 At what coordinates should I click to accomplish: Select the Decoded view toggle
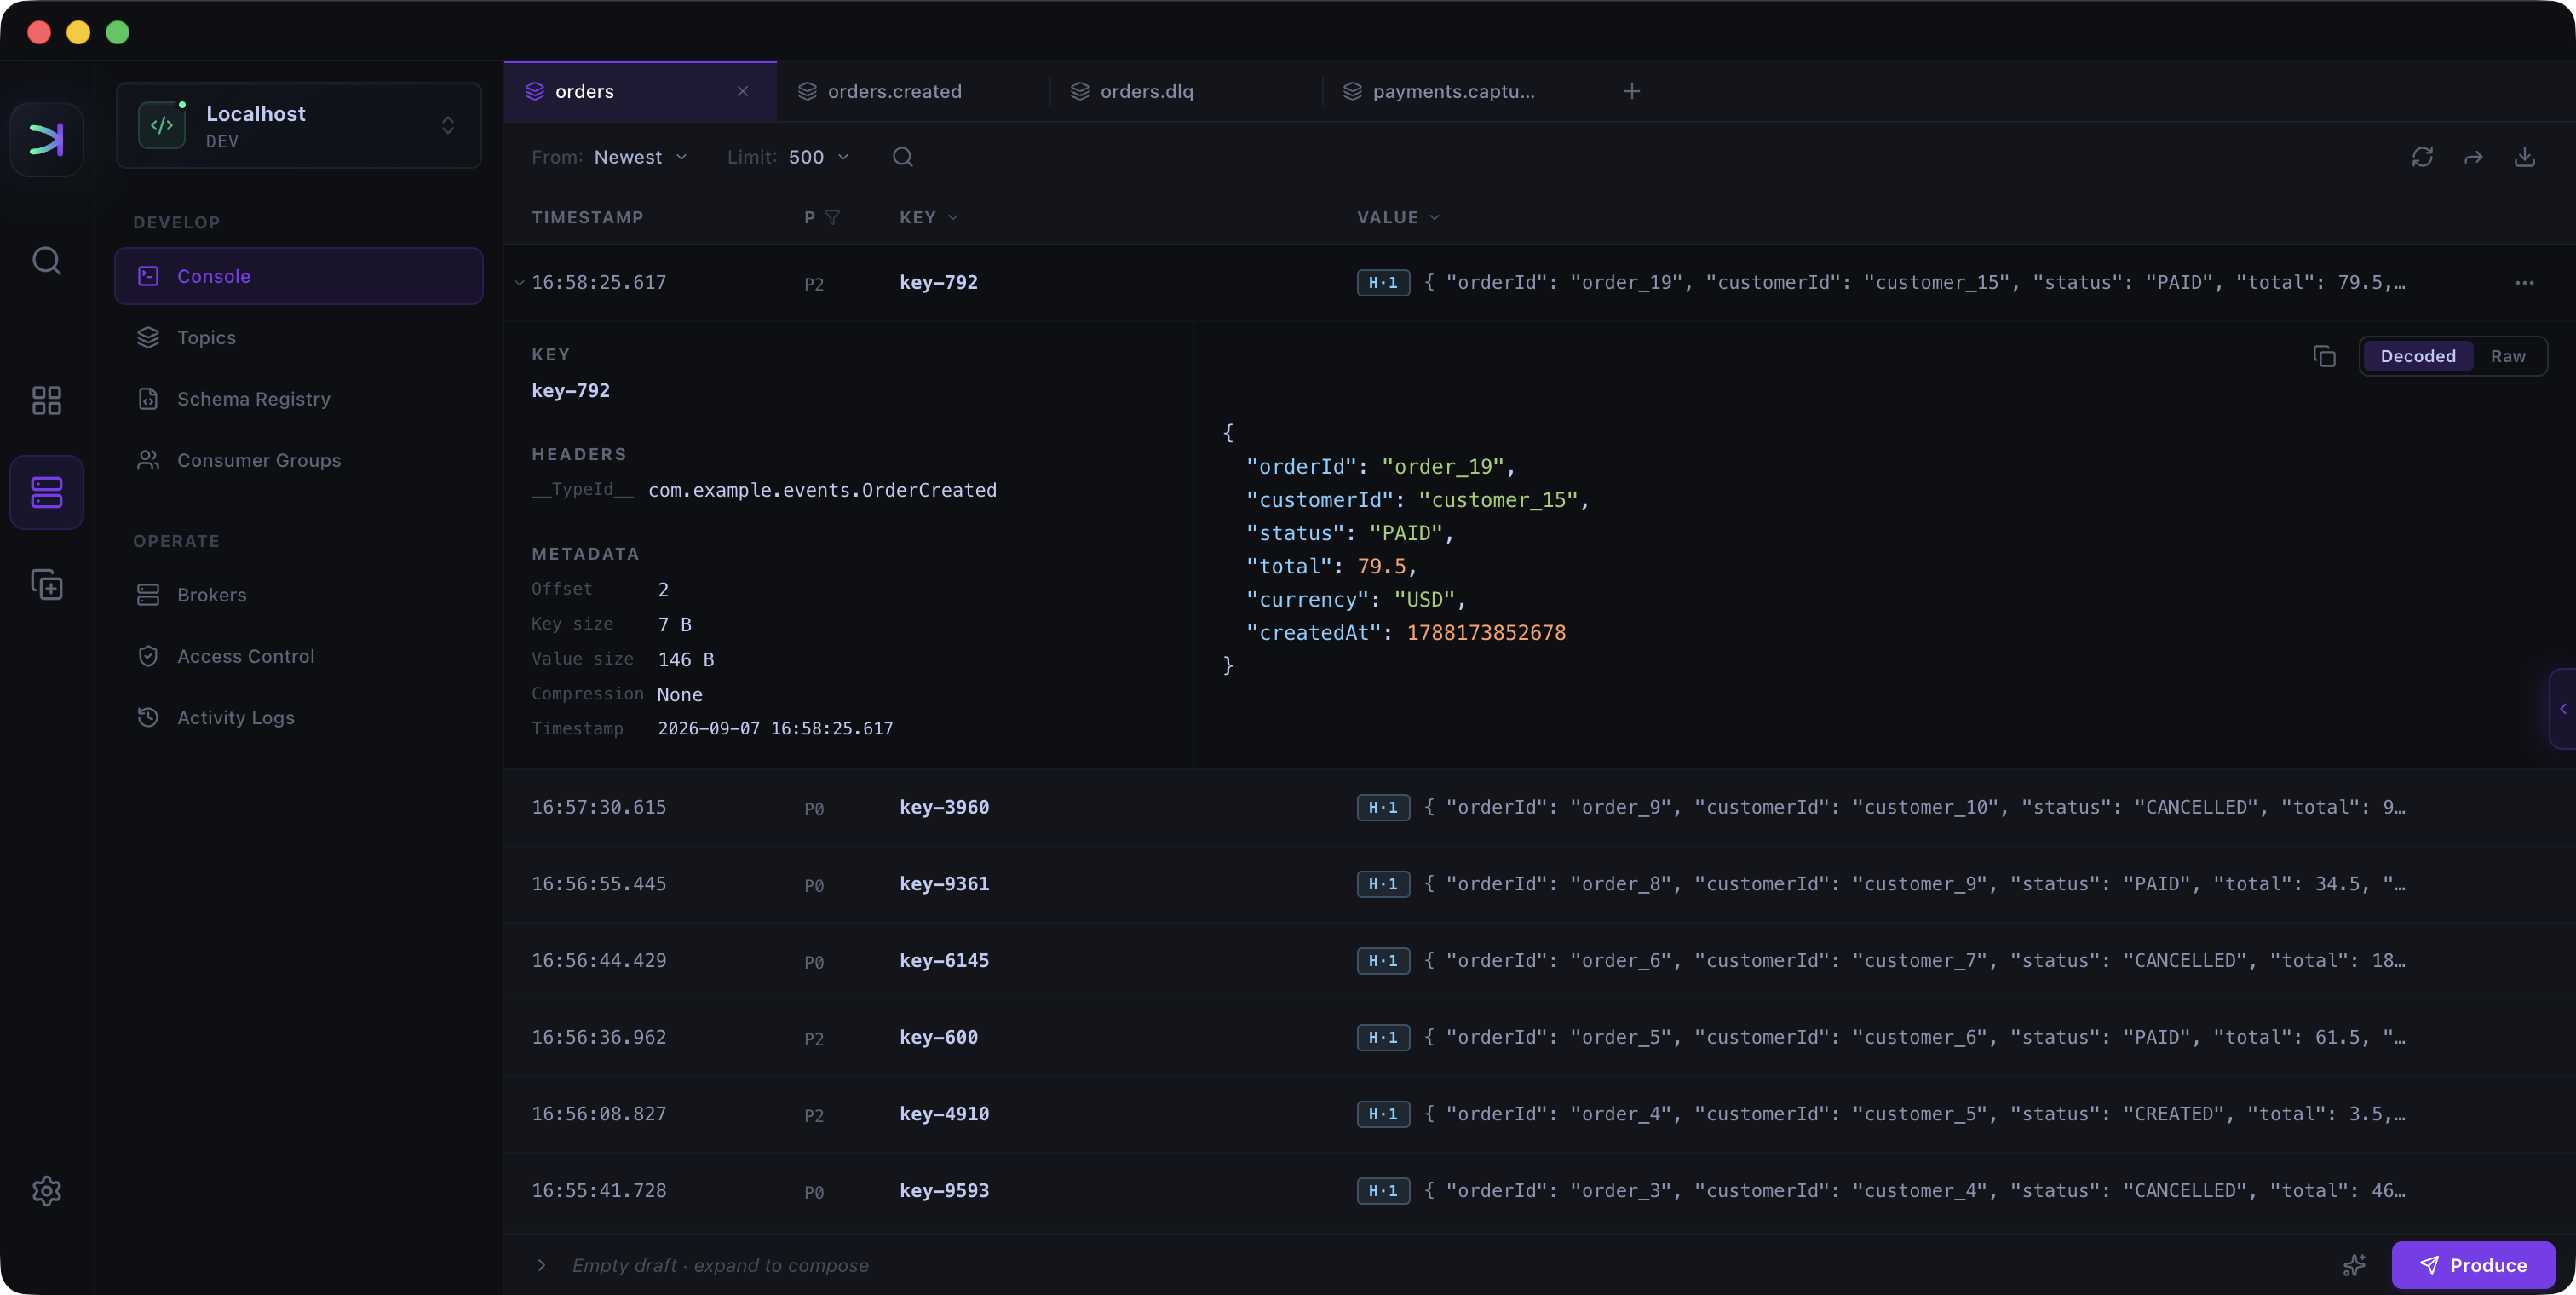[x=2417, y=356]
